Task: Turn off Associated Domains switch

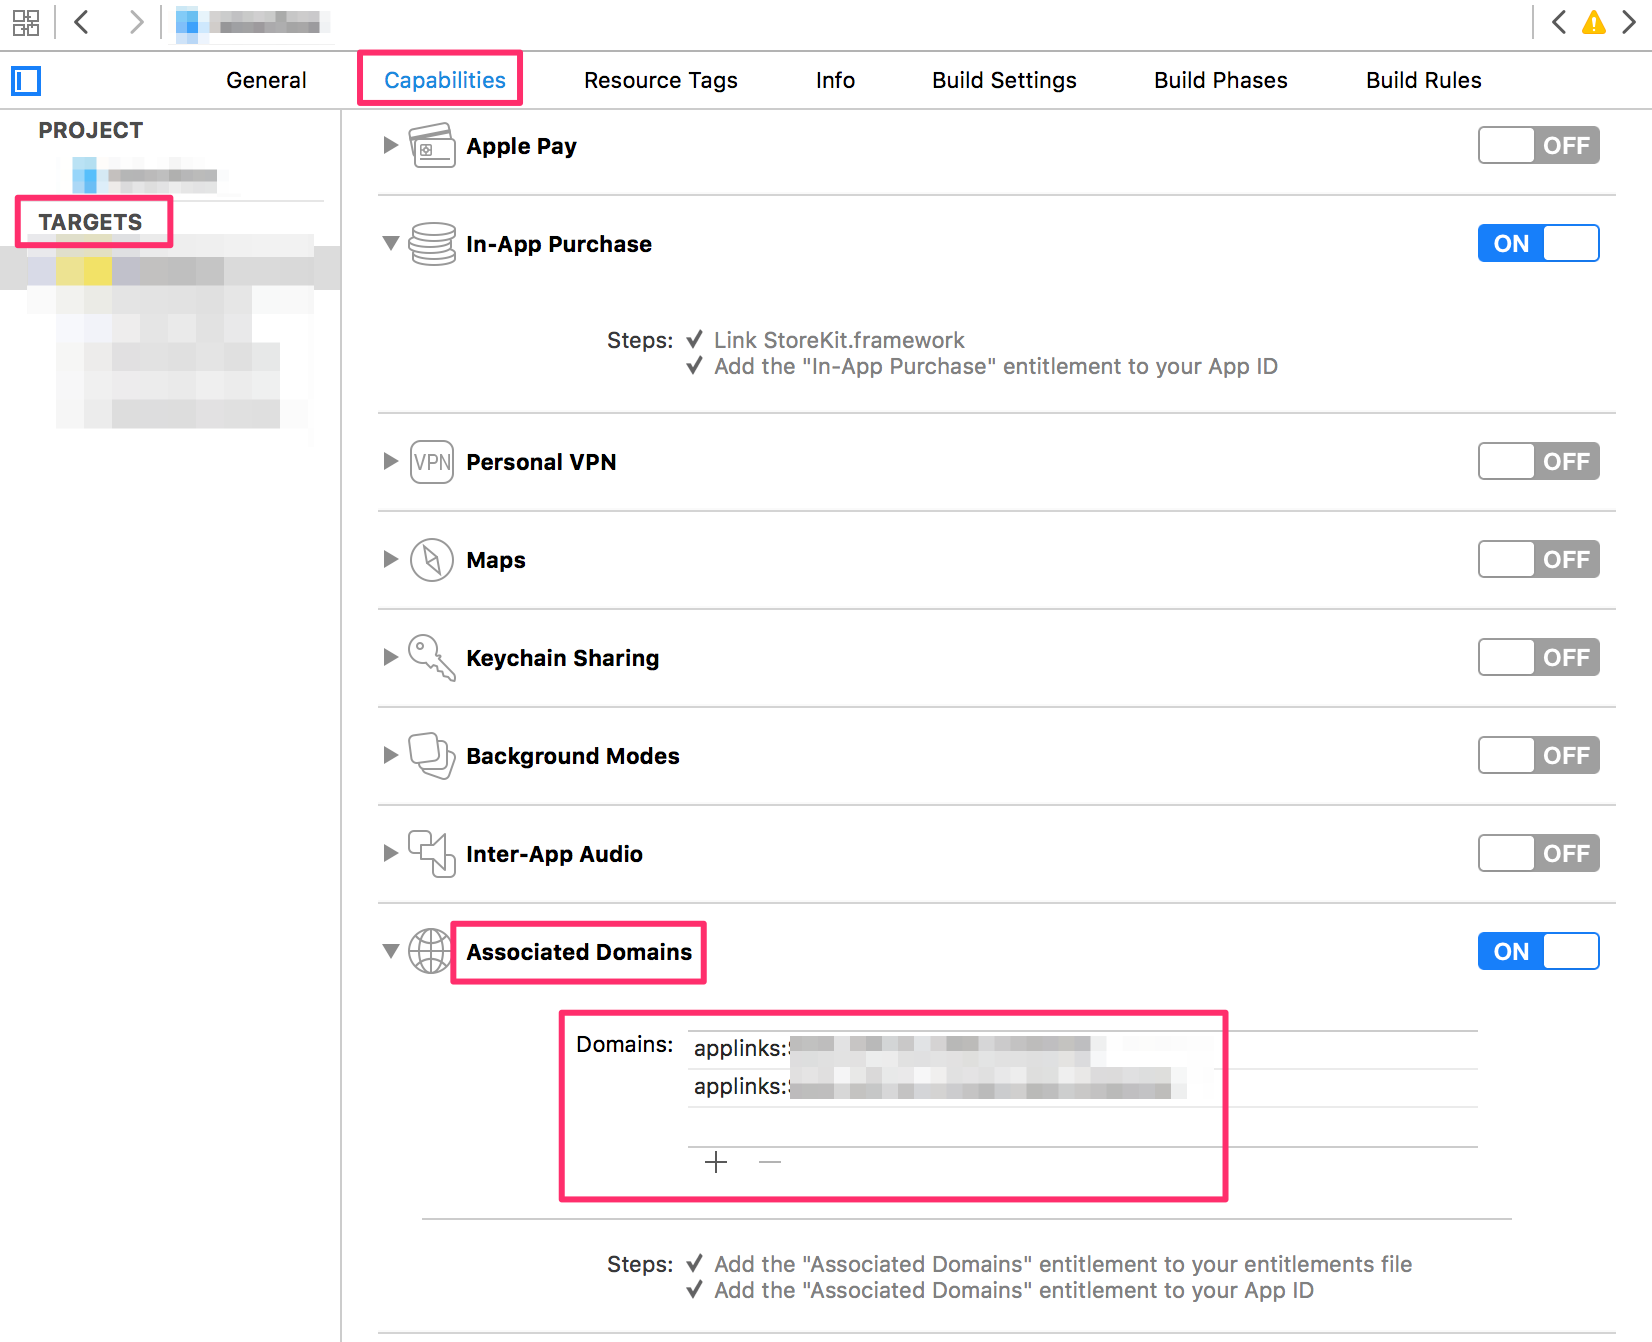Action: 1539,952
